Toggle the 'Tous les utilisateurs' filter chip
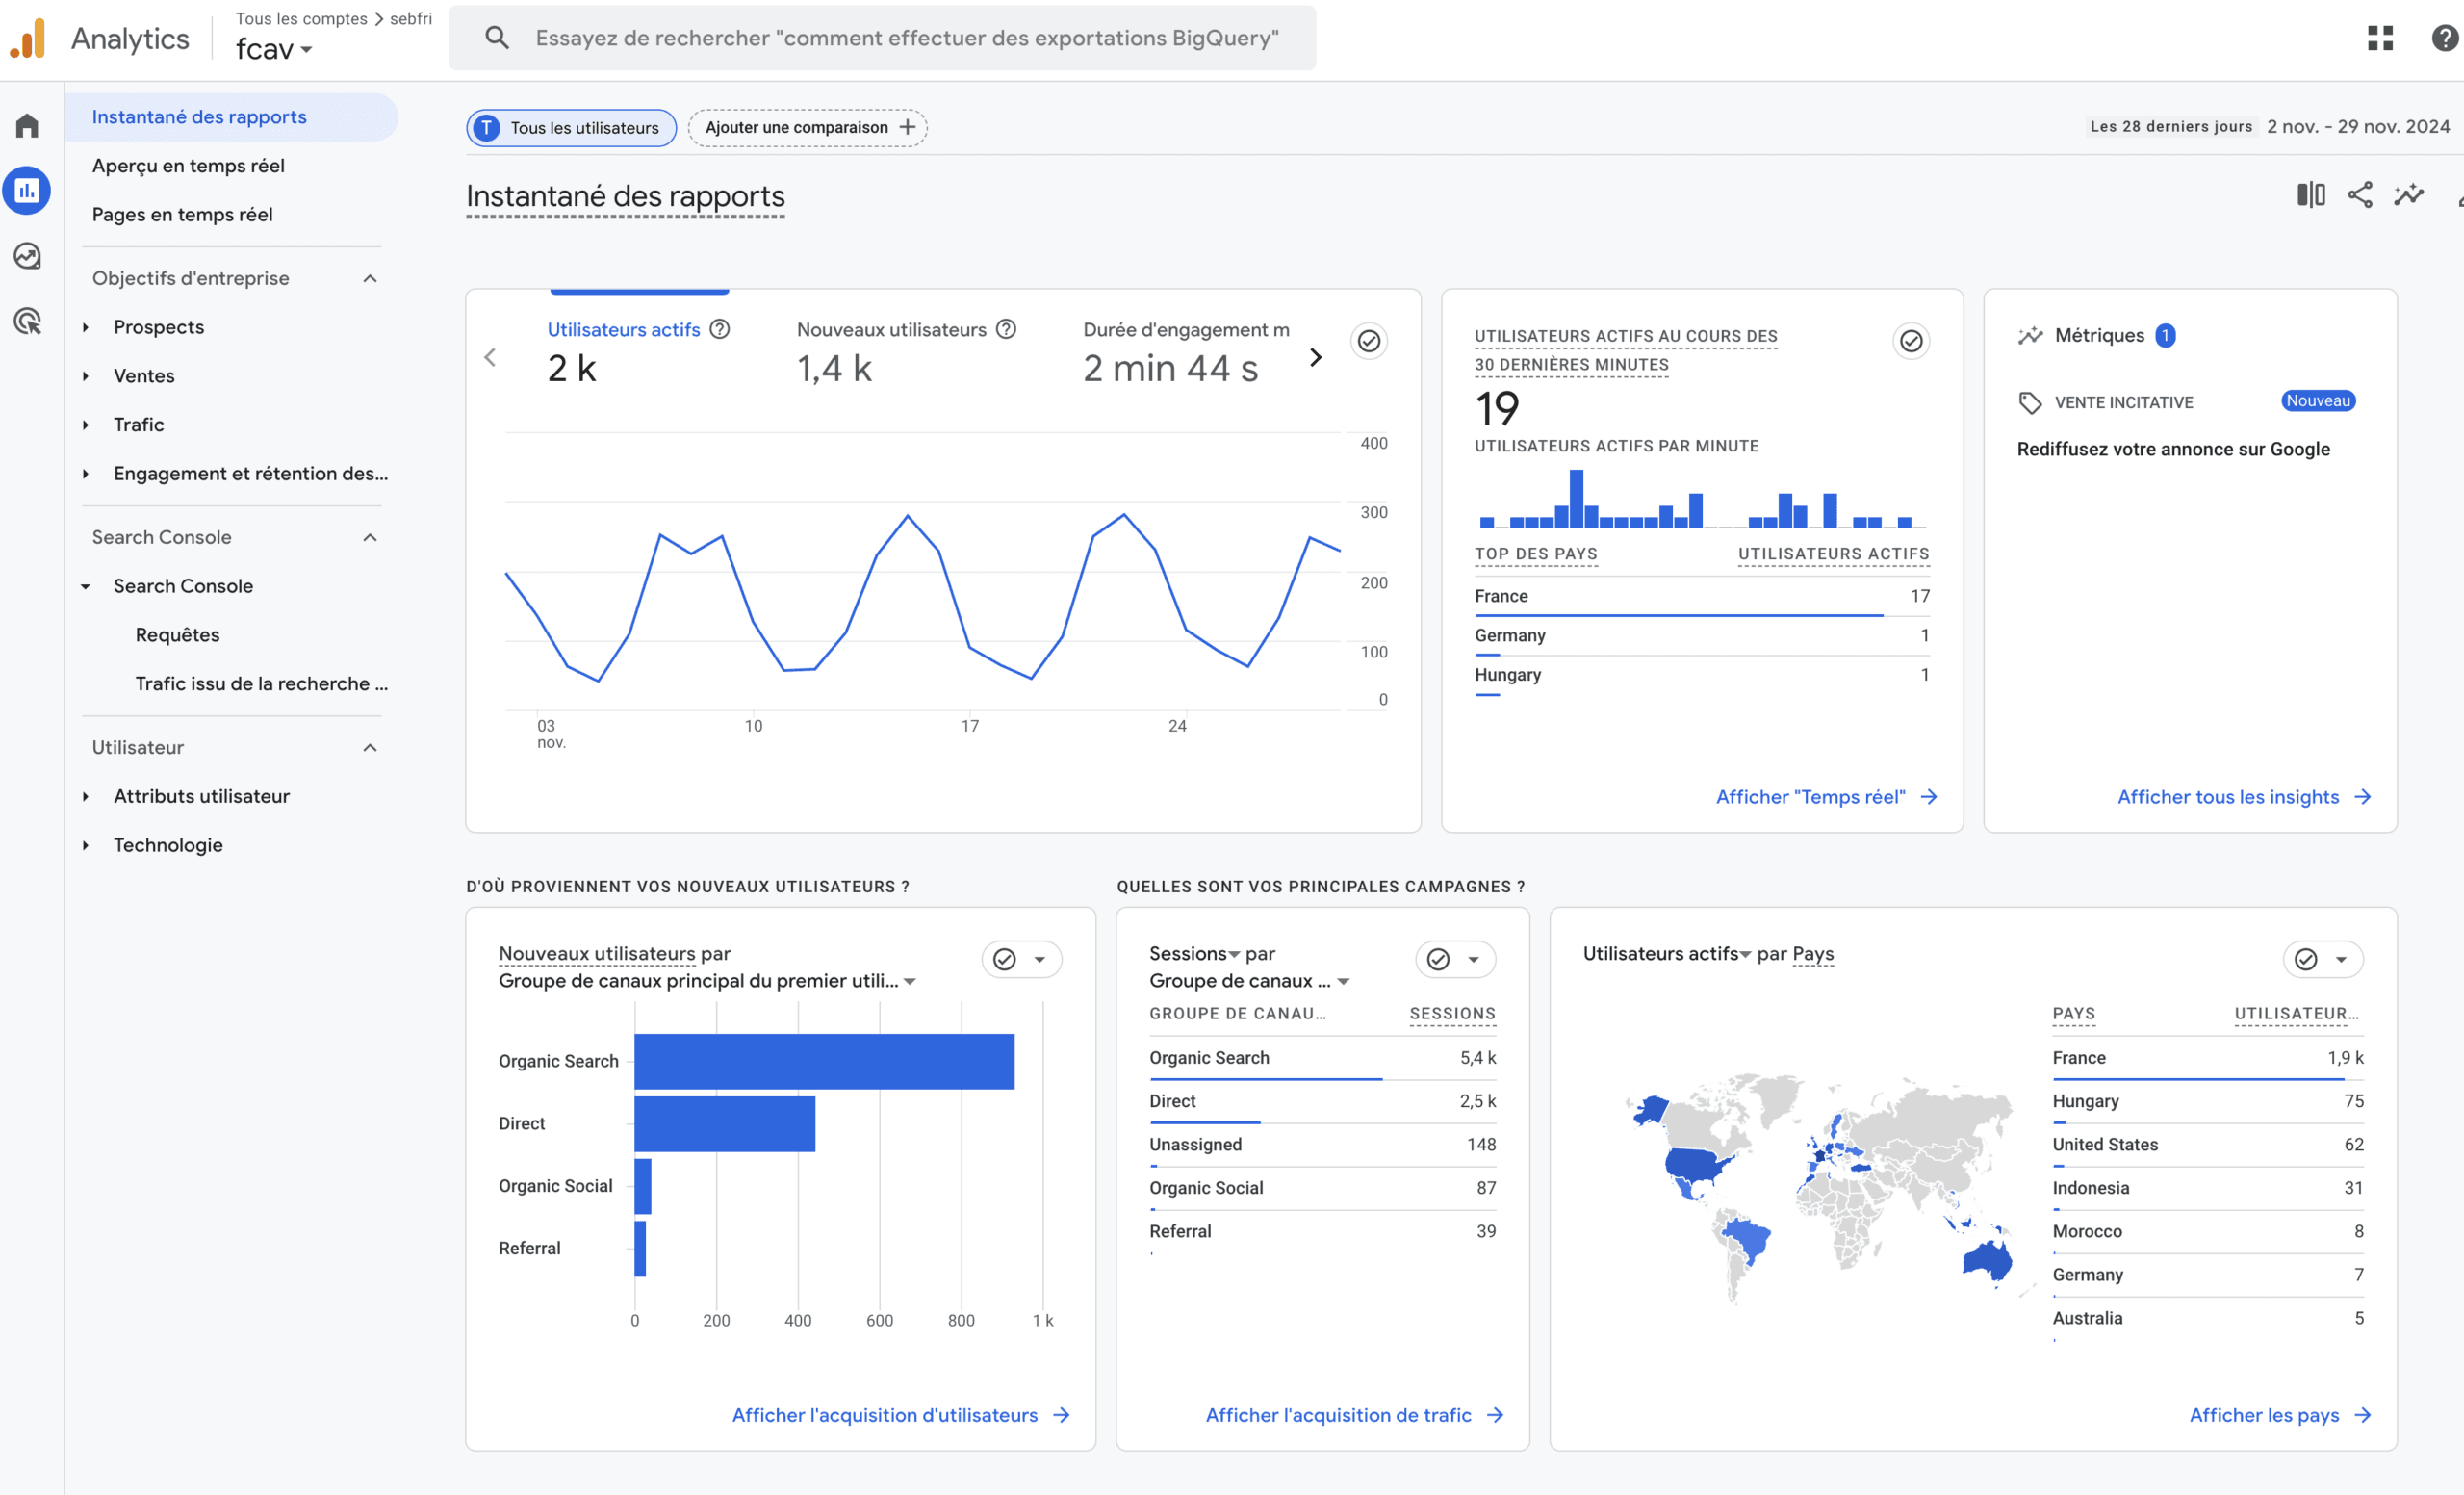The height and width of the screenshot is (1495, 2464). pos(572,127)
